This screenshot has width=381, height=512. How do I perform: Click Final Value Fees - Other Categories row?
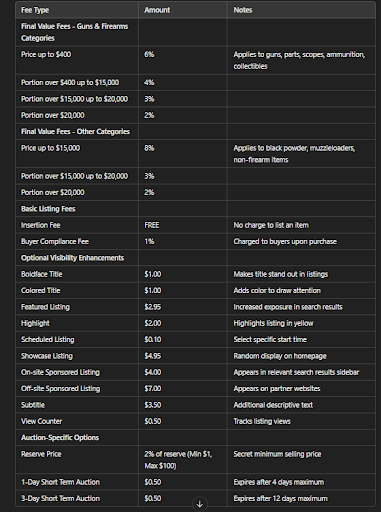pos(195,132)
